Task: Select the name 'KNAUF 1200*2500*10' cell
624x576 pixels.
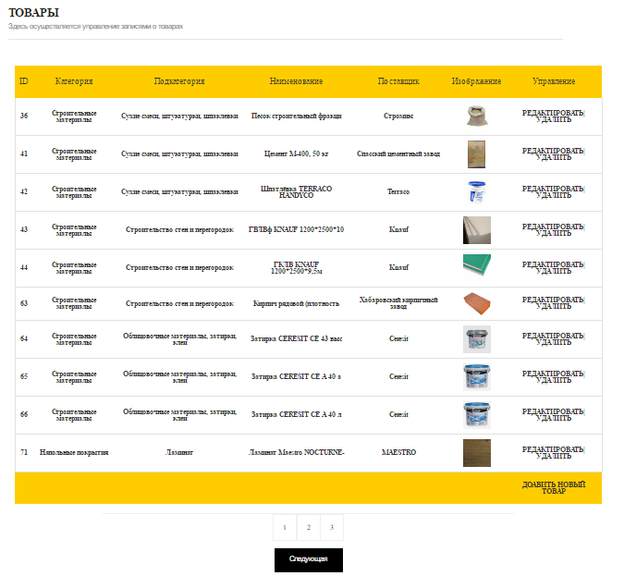Action: (x=296, y=230)
